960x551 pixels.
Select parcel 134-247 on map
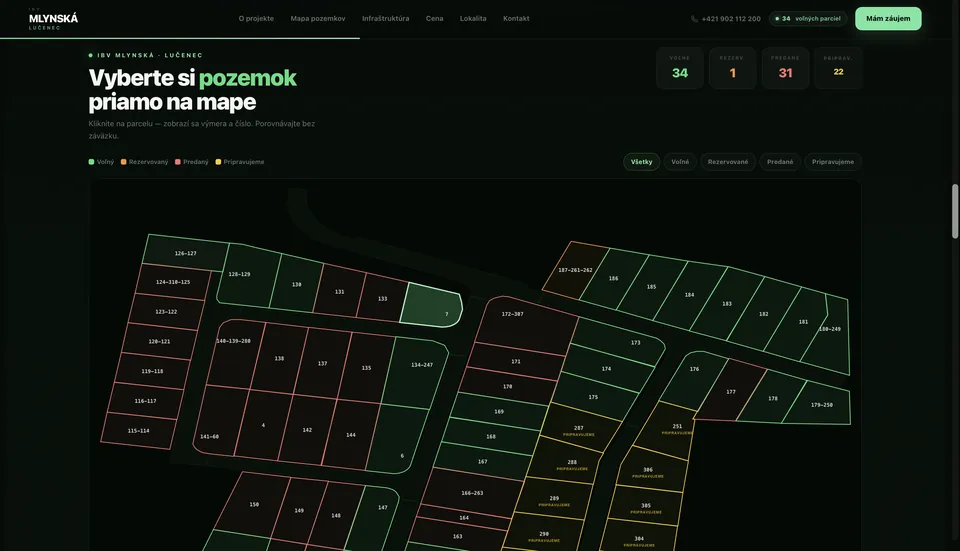tap(416, 372)
